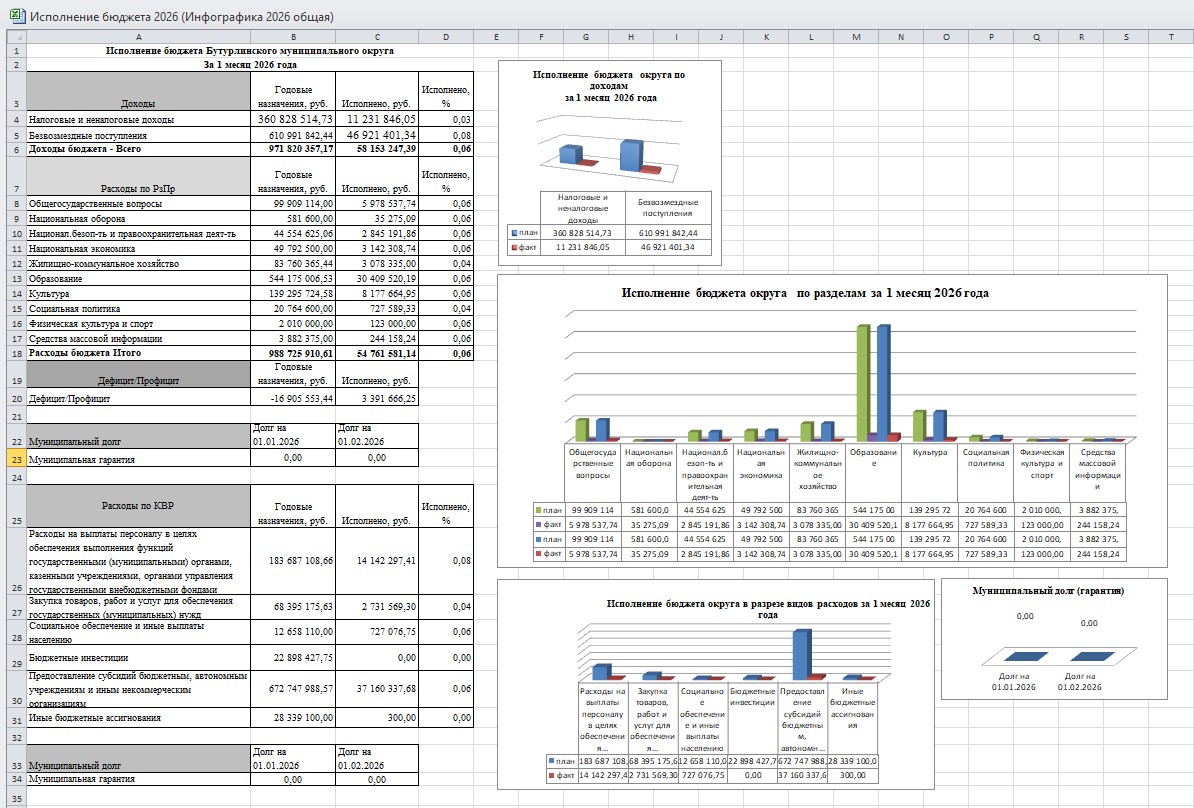The width and height of the screenshot is (1194, 808).
Task: Click 'Жилищно-коммунальное хозяйство' cell in column A
Action: point(138,263)
